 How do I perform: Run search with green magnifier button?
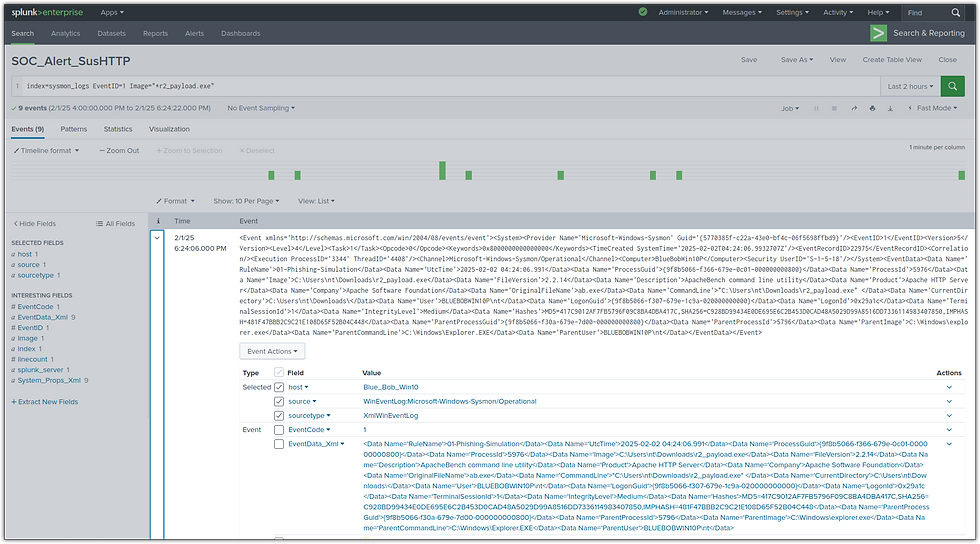(952, 86)
